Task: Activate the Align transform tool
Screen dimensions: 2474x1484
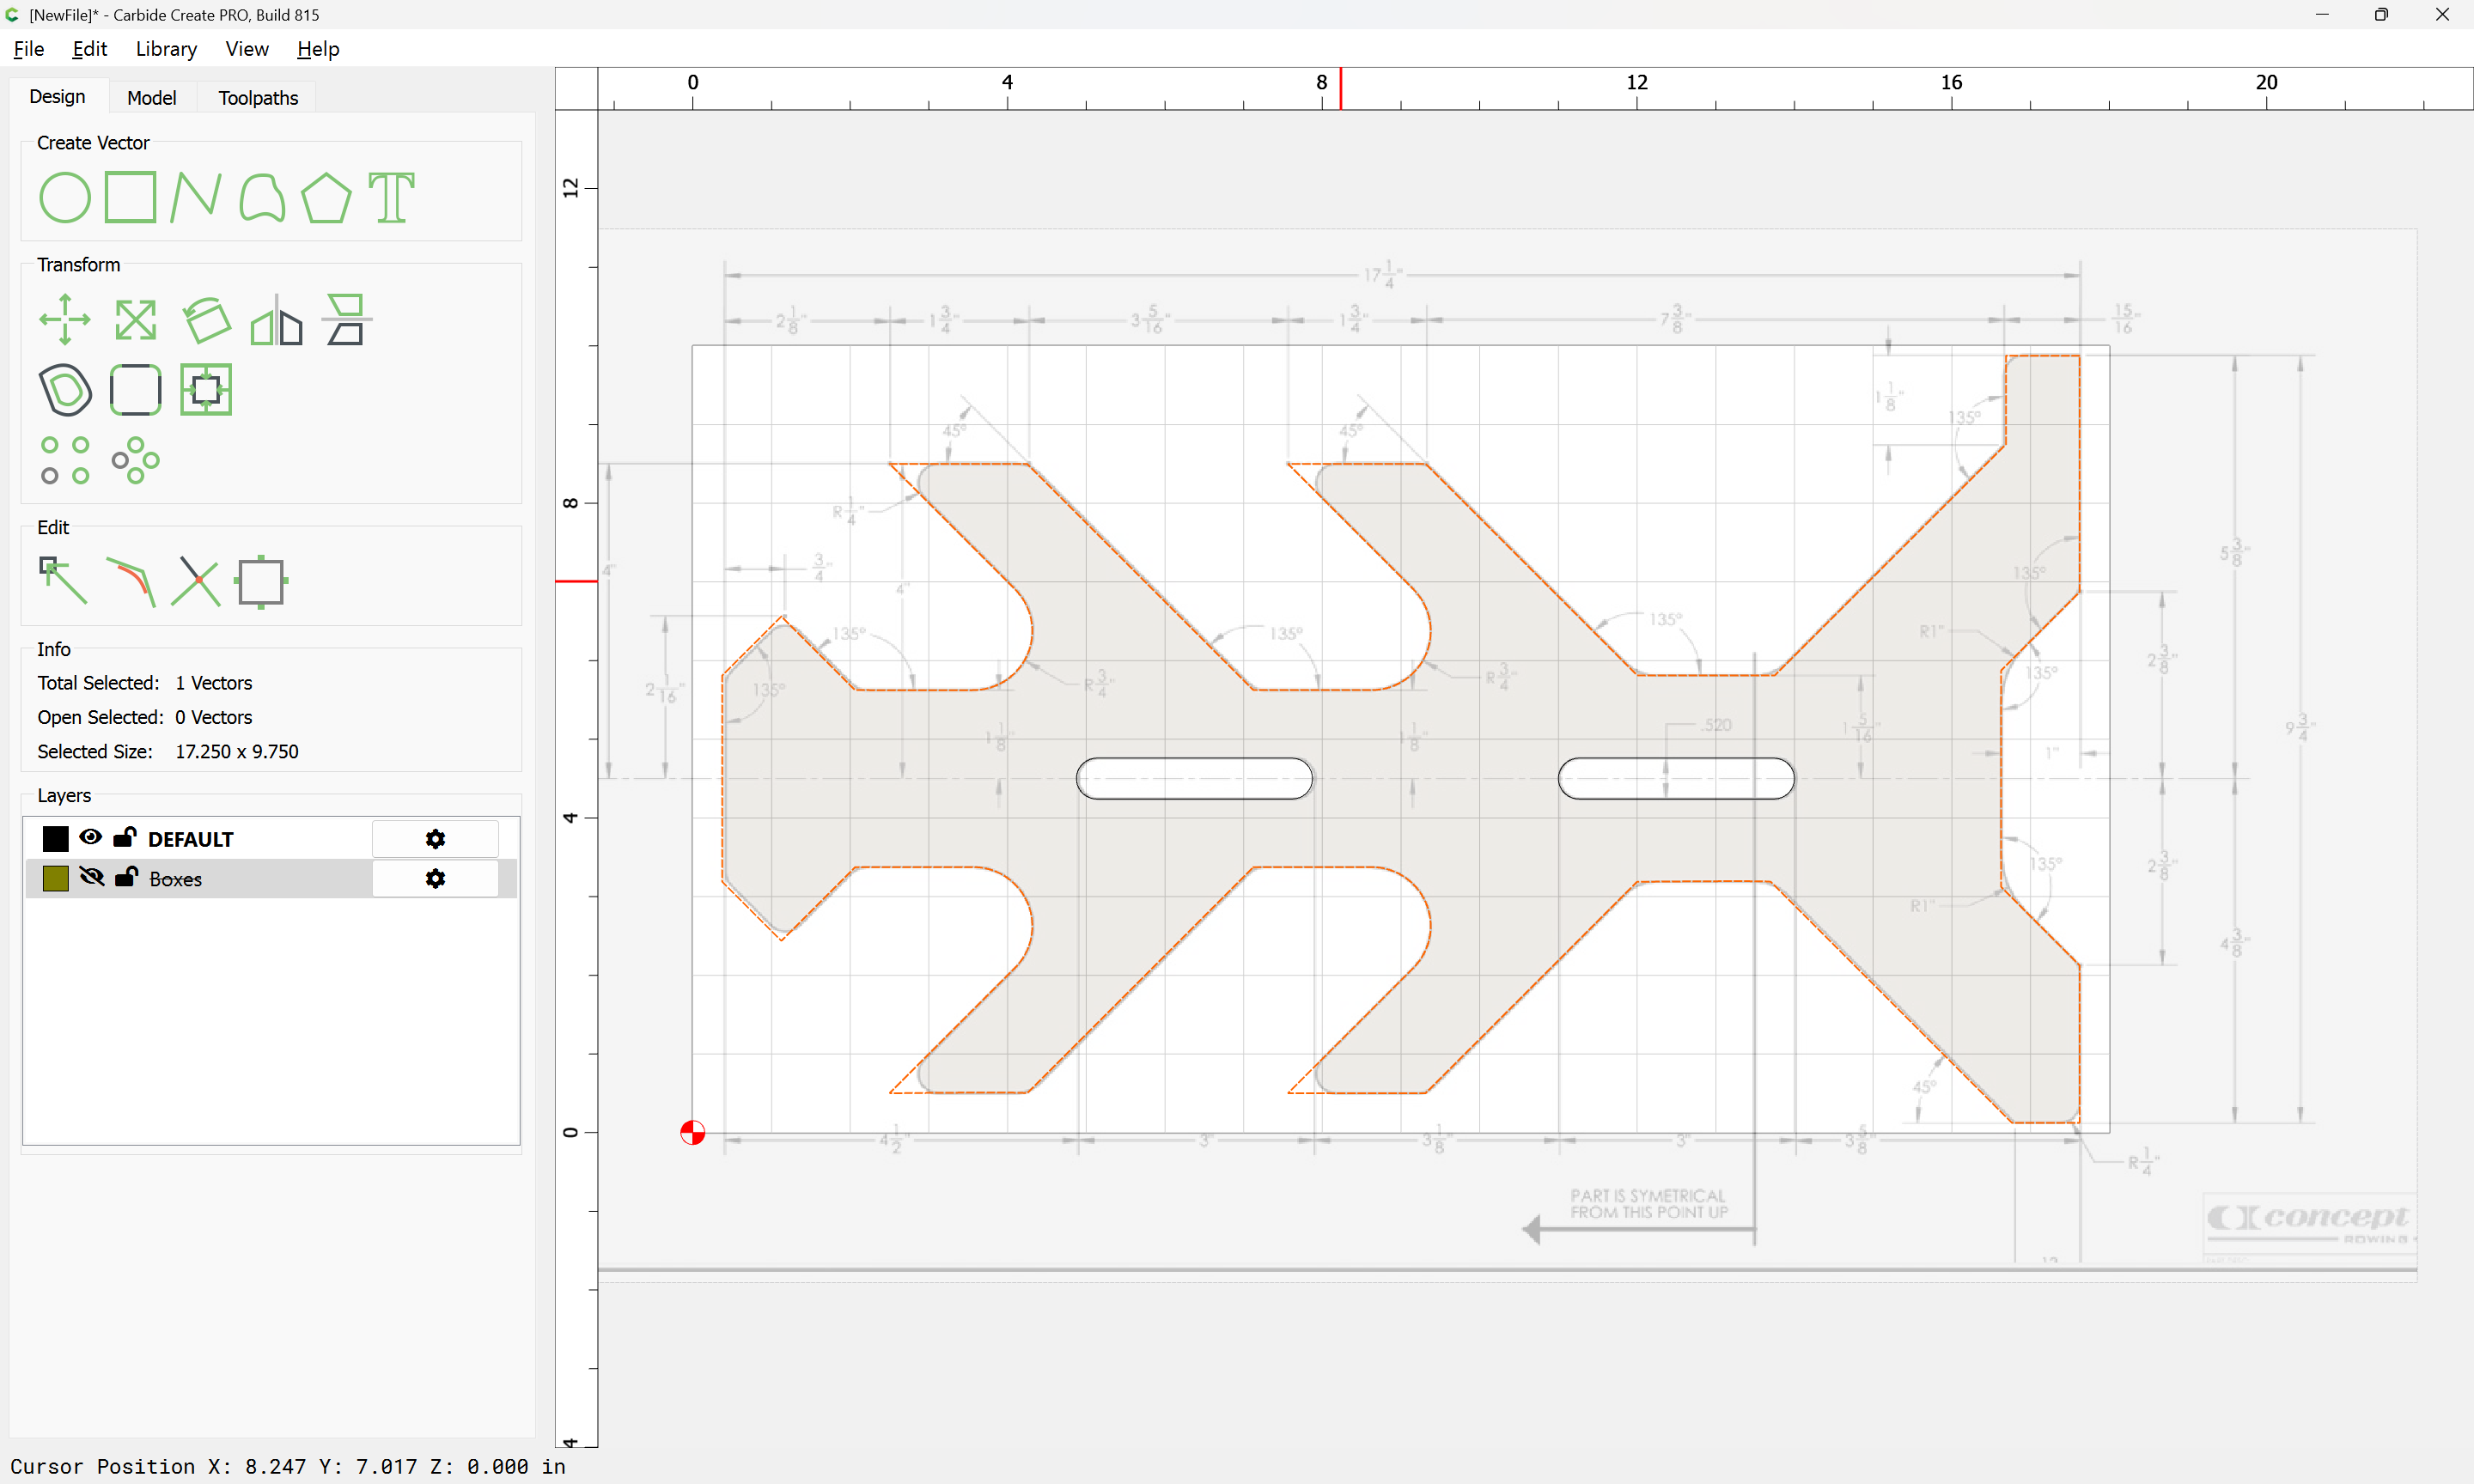Action: (x=346, y=320)
